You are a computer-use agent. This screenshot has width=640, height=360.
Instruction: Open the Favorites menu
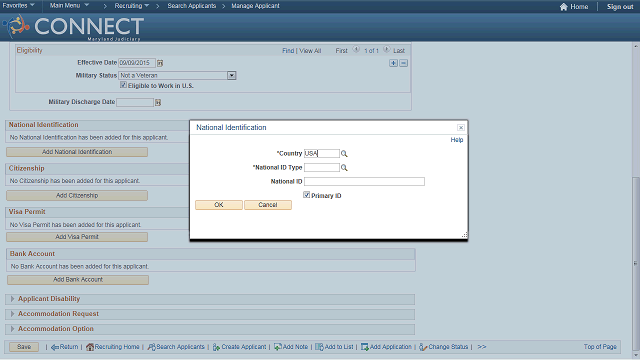tap(18, 6)
